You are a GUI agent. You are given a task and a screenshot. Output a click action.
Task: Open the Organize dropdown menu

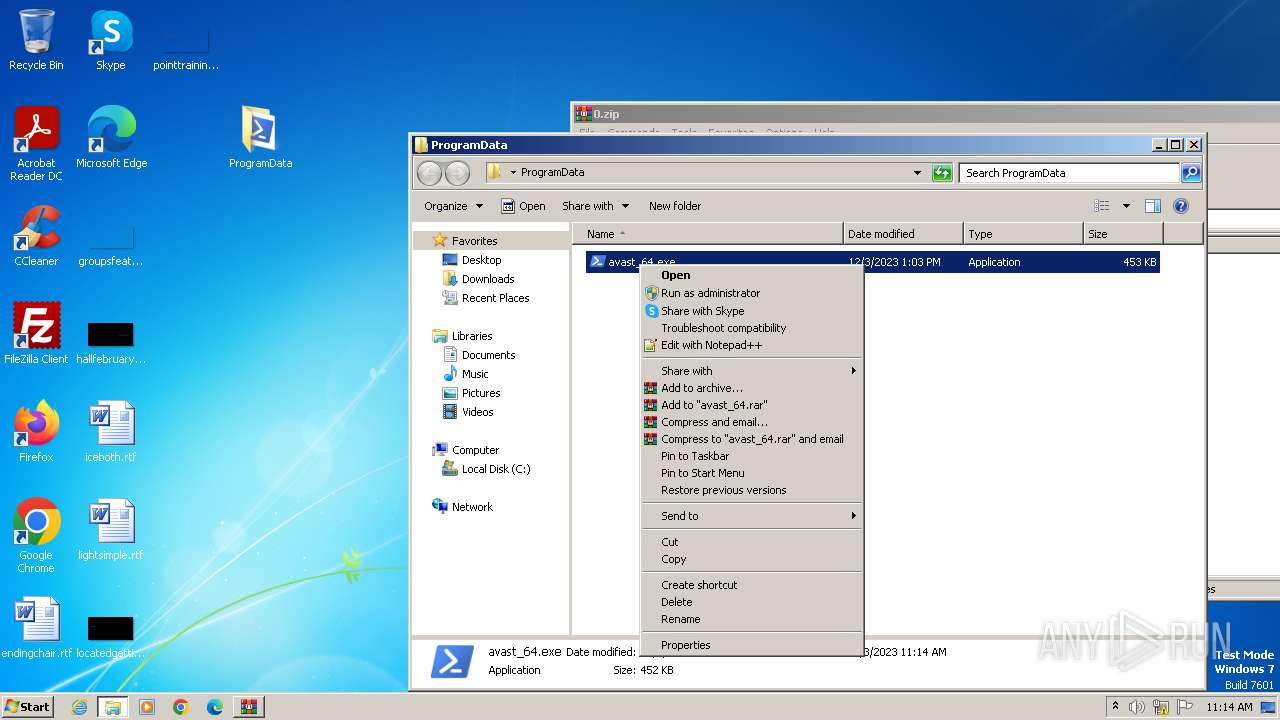click(x=453, y=206)
